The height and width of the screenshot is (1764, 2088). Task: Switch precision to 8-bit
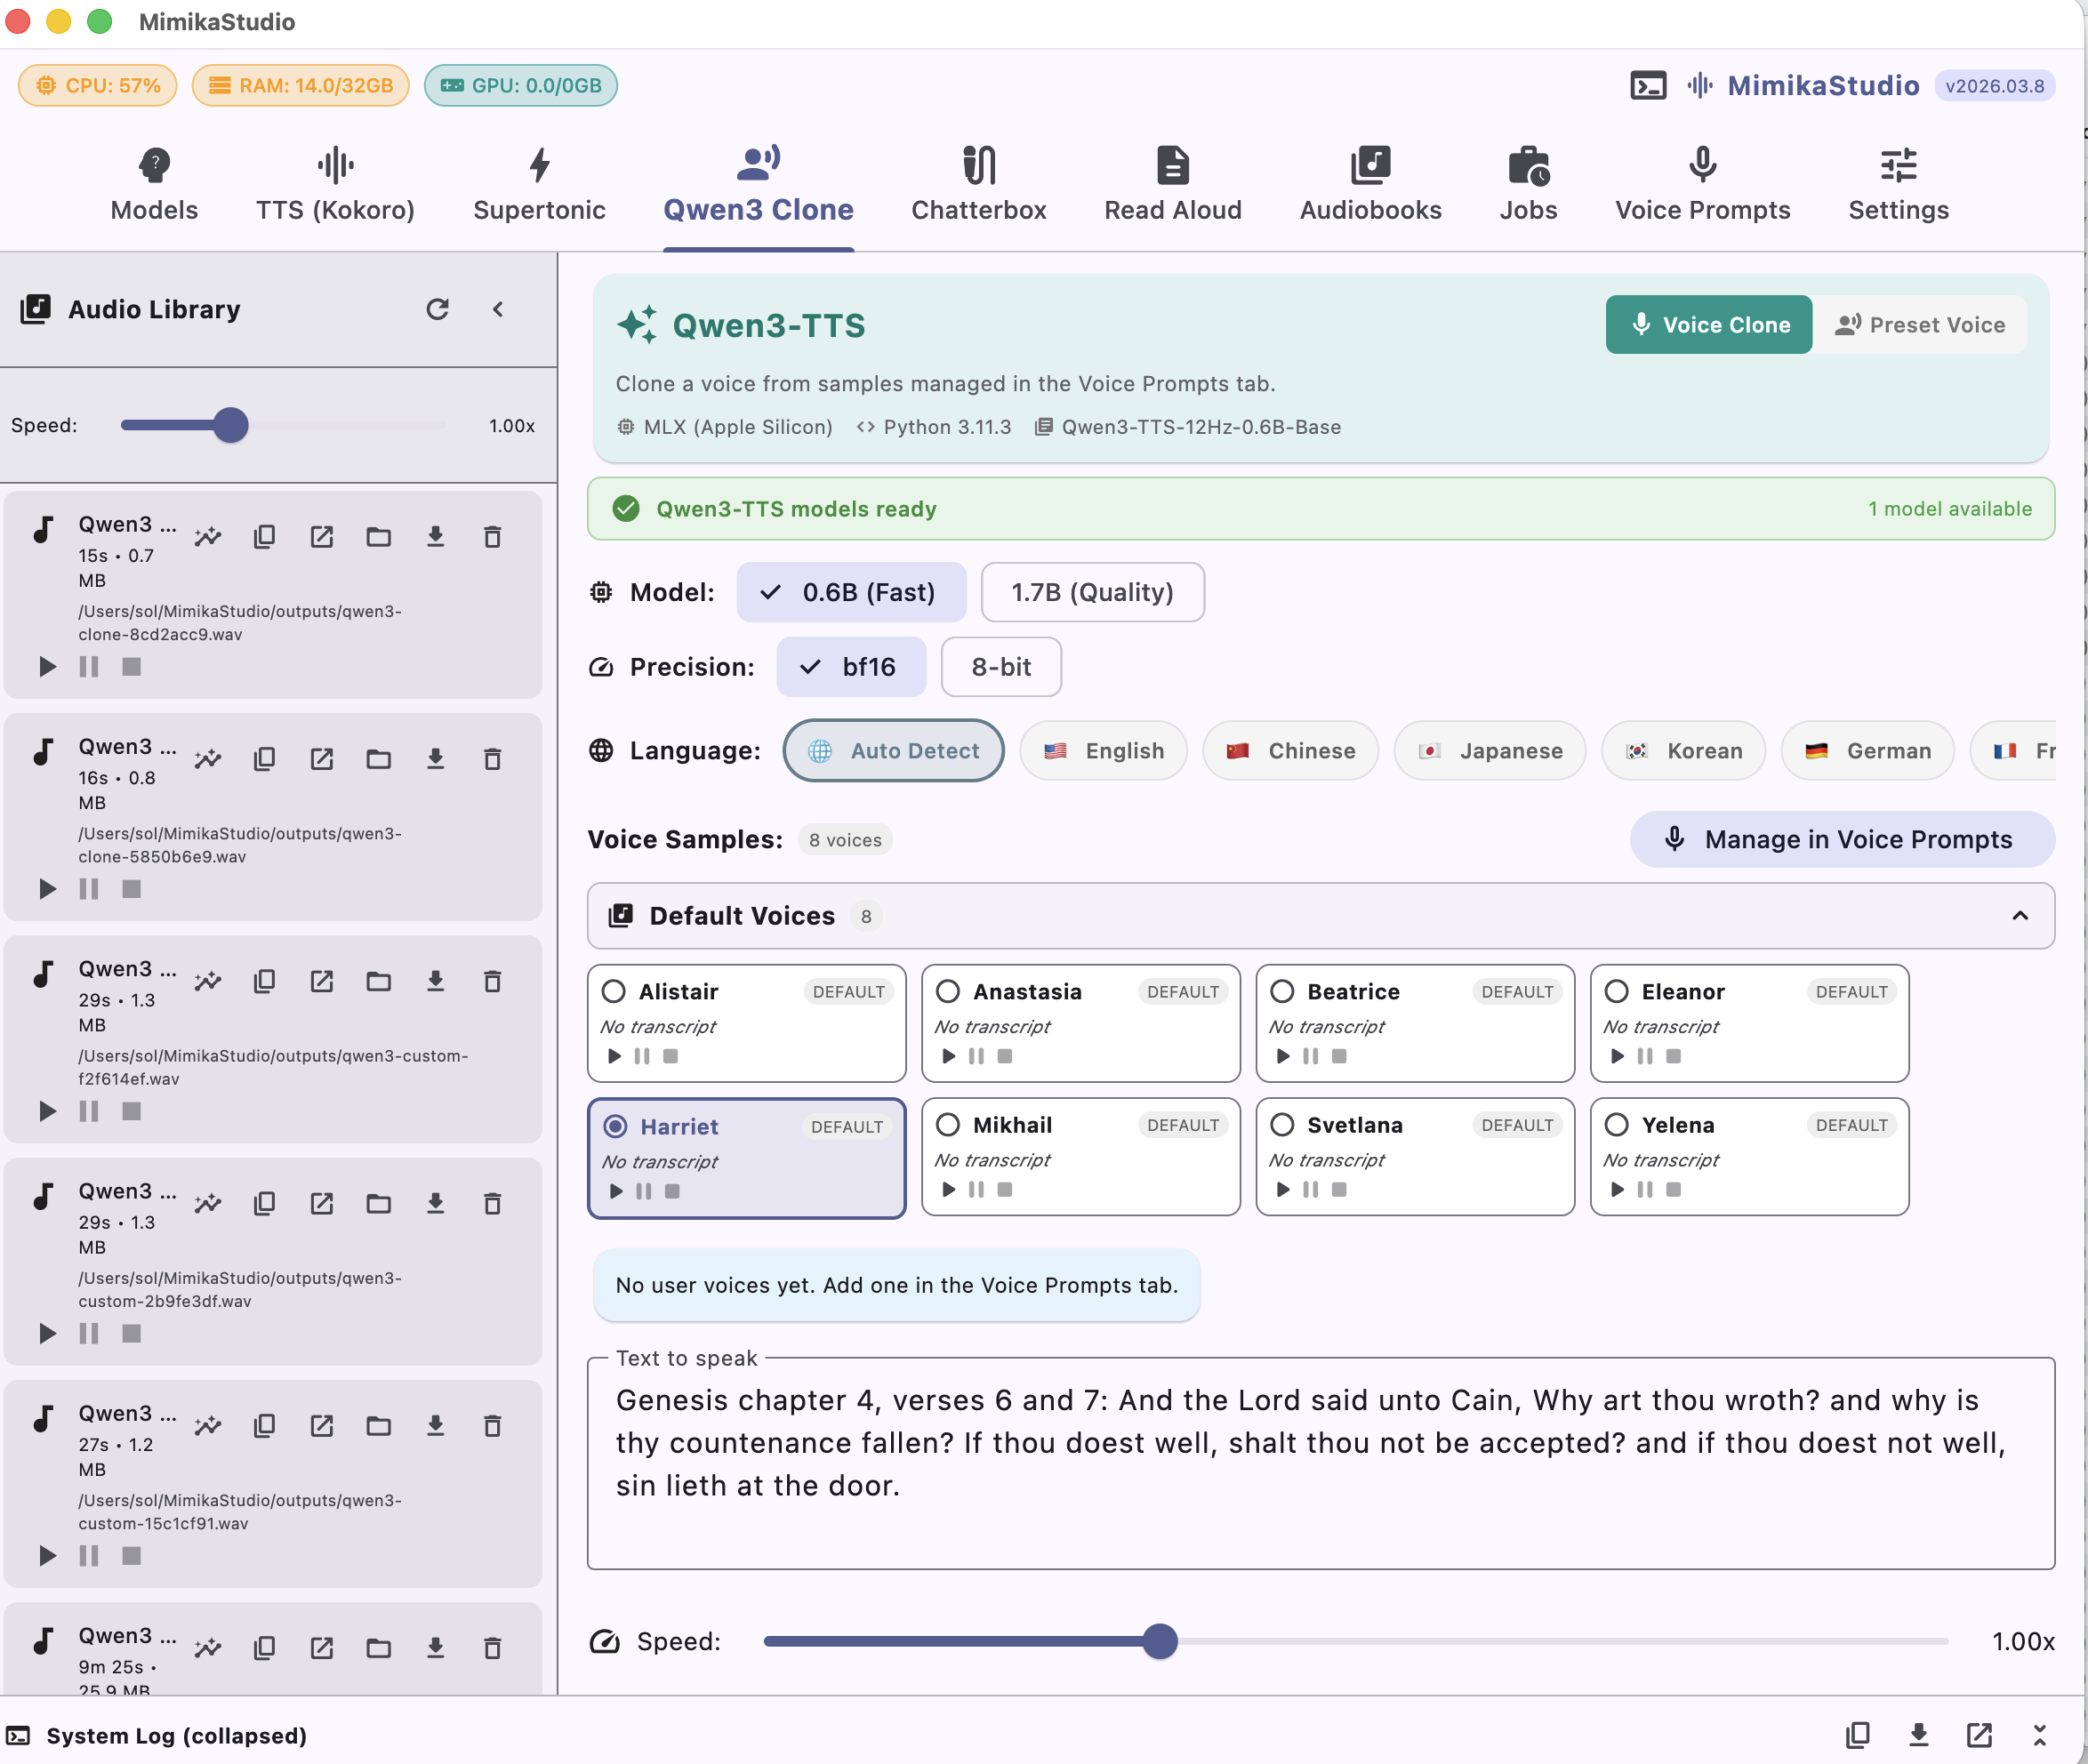click(1000, 667)
